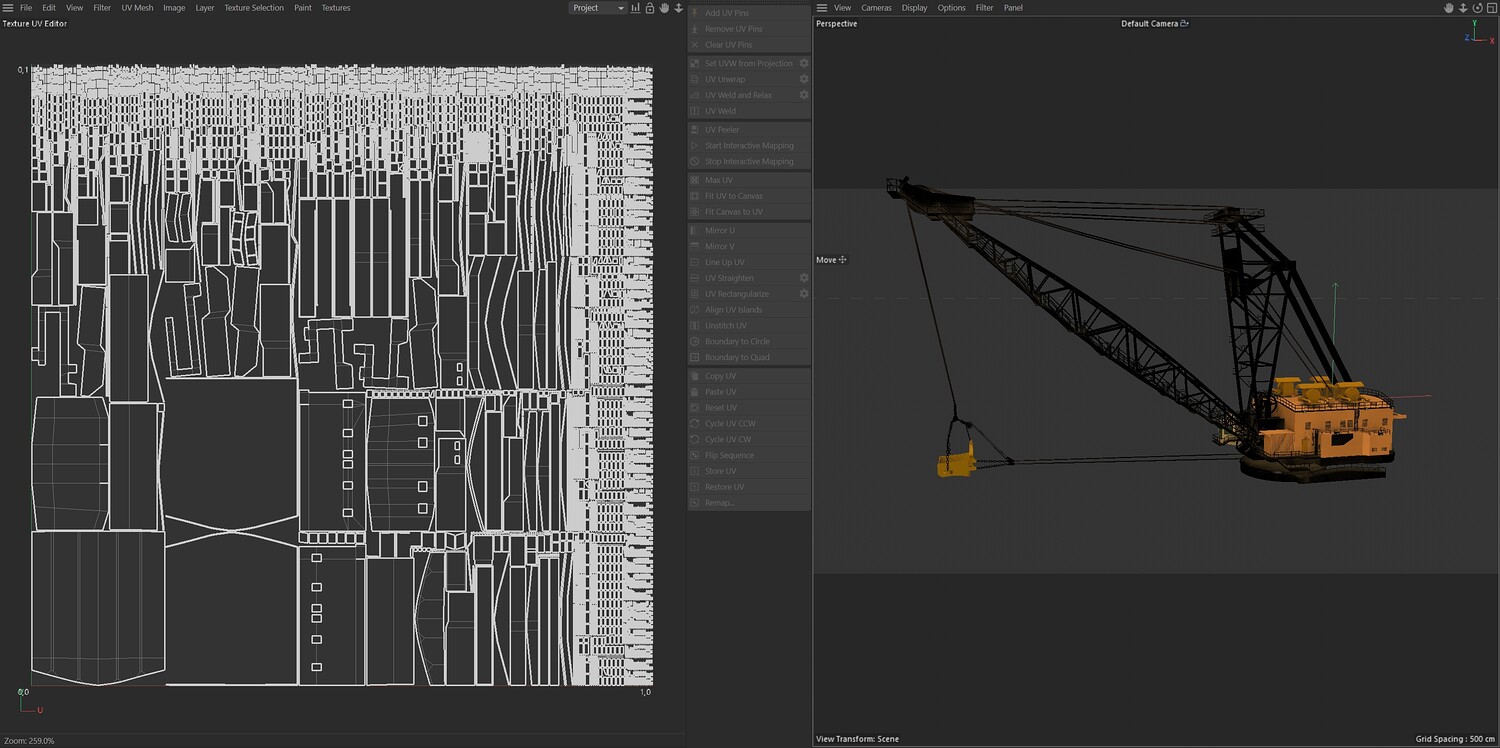Open the Paint menu
The height and width of the screenshot is (748, 1500).
pos(303,8)
